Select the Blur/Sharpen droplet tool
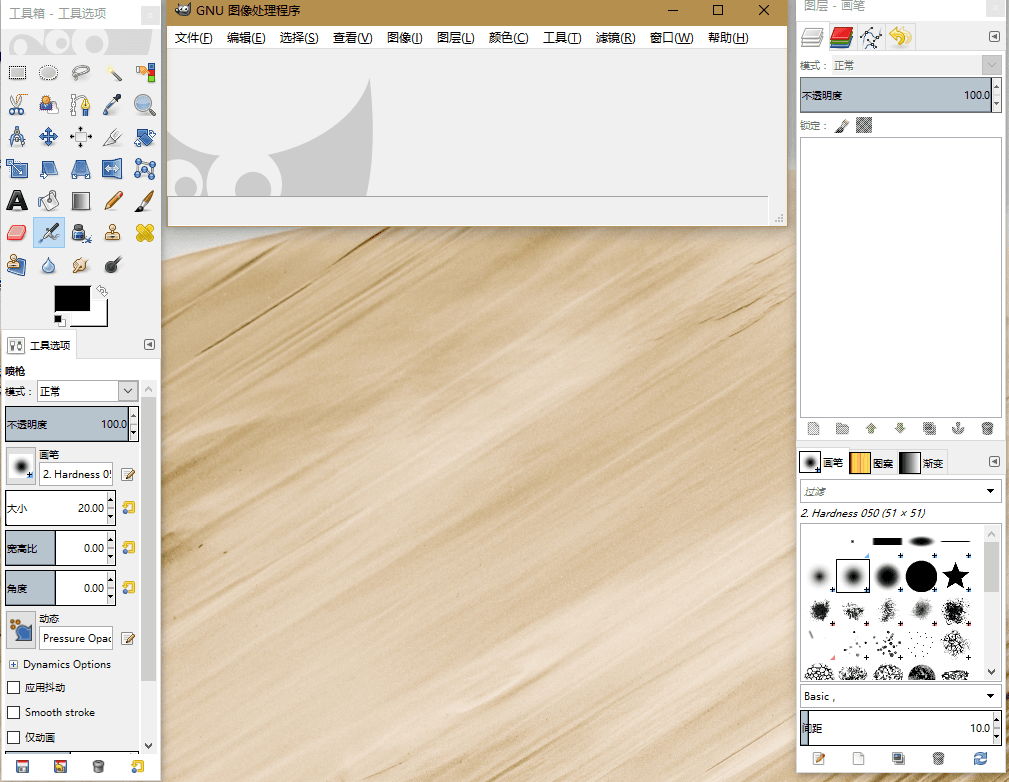1009x782 pixels. (49, 265)
